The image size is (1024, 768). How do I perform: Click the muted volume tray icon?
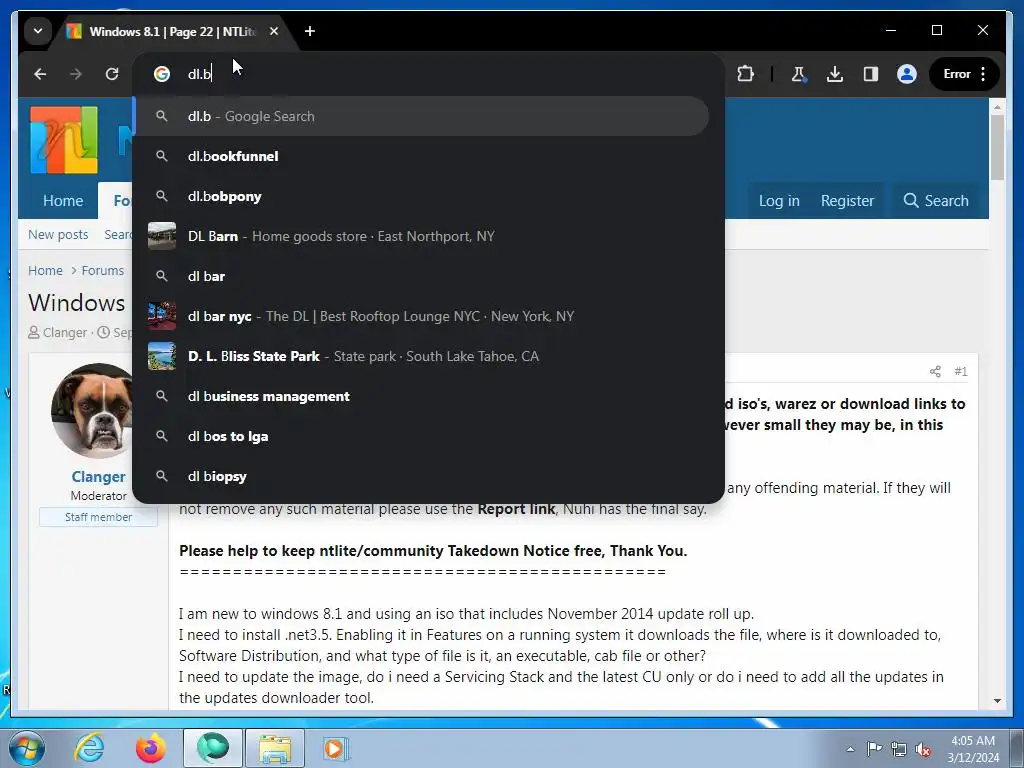(923, 749)
